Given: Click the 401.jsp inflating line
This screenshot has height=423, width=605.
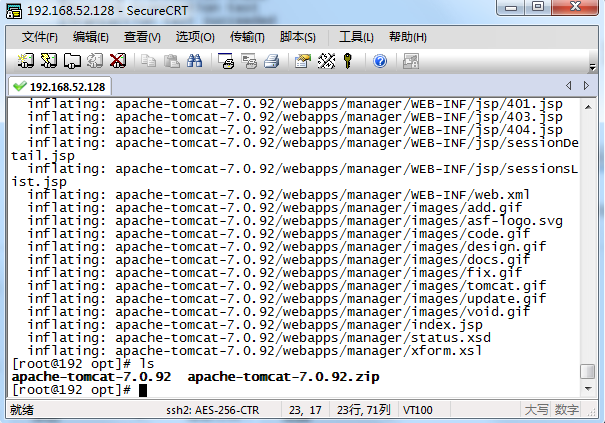Looking at the screenshot, I should tap(295, 104).
